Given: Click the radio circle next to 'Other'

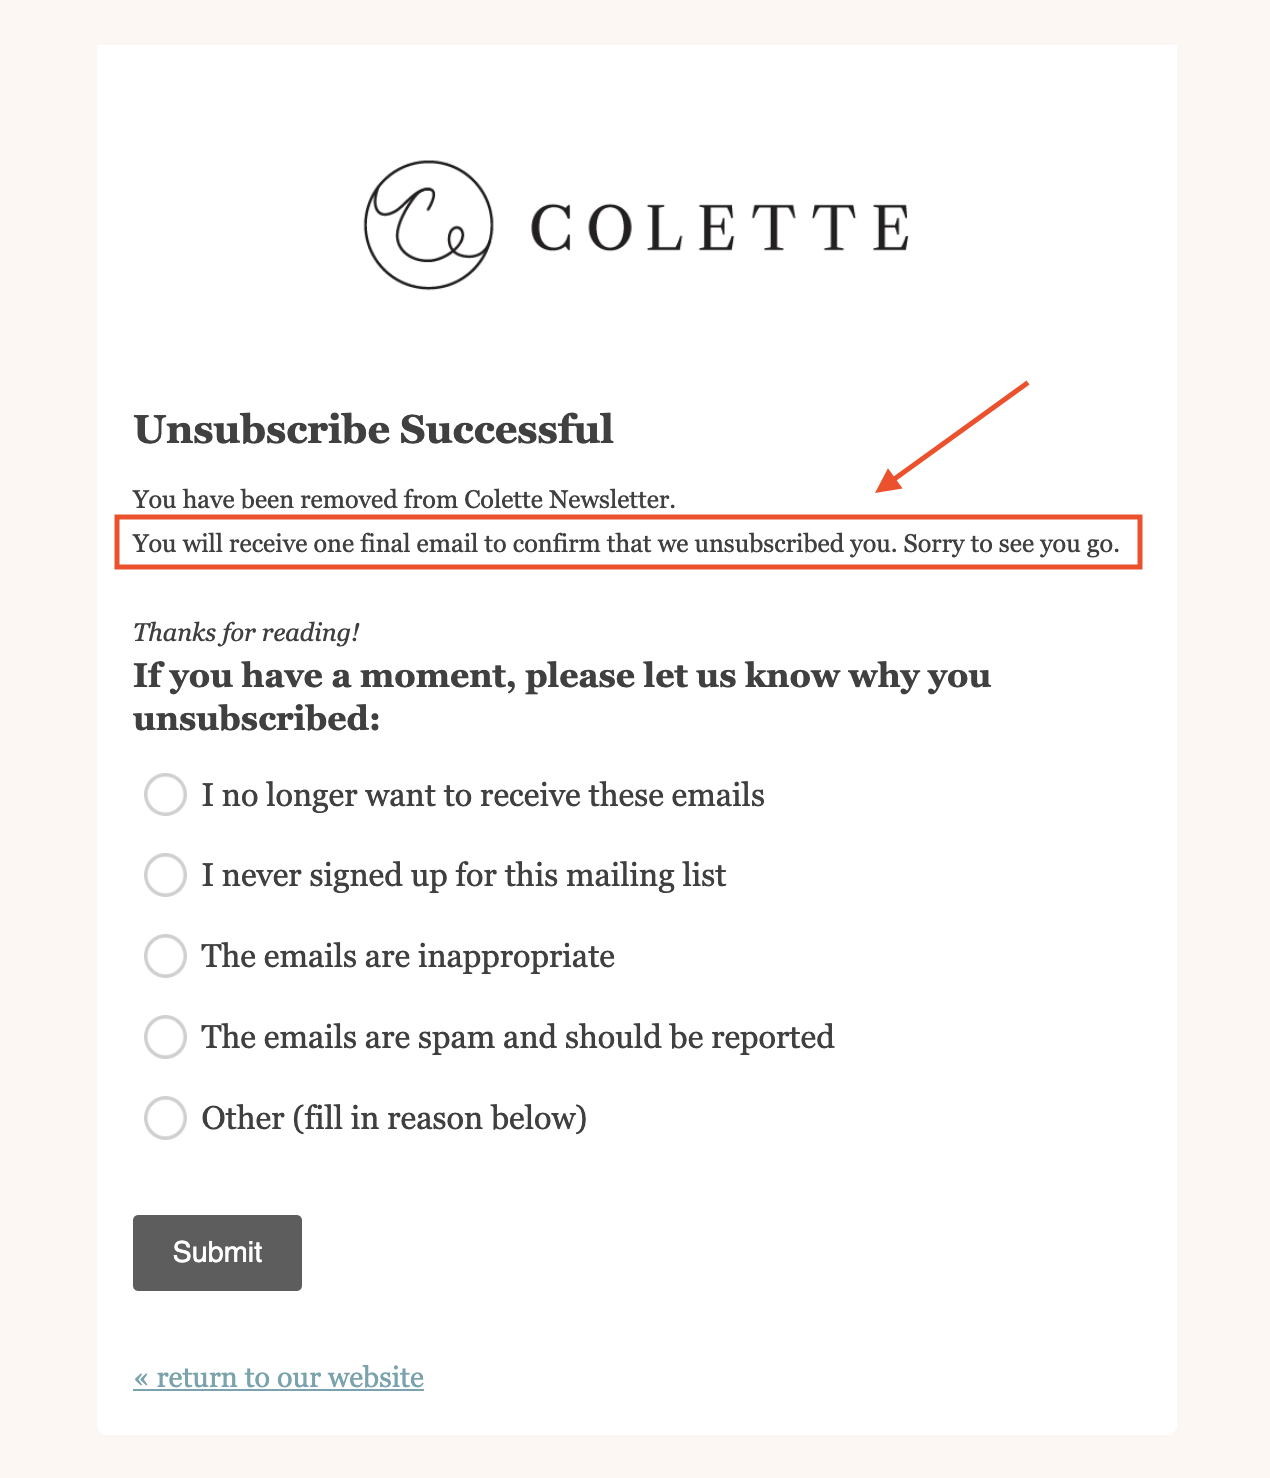Looking at the screenshot, I should (x=166, y=1119).
